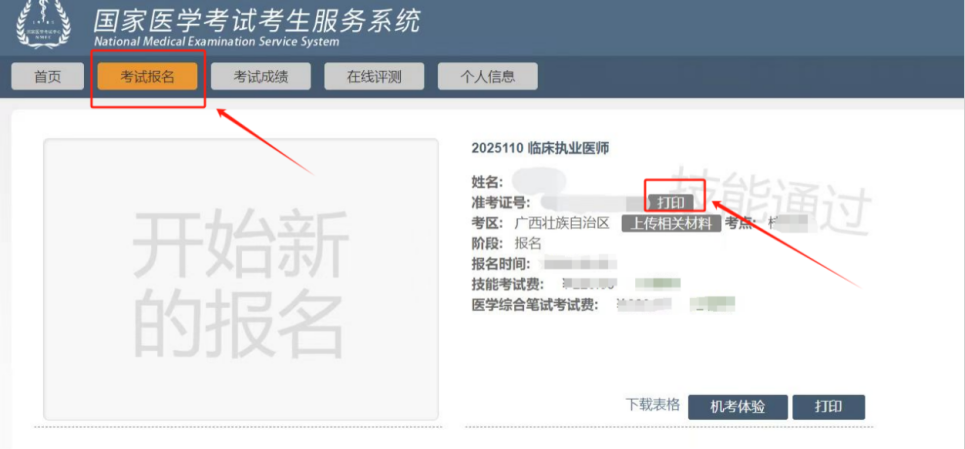Click the 姓名 field label

[488, 182]
